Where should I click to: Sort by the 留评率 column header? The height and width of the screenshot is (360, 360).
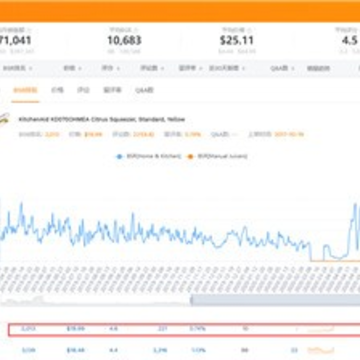(x=191, y=68)
